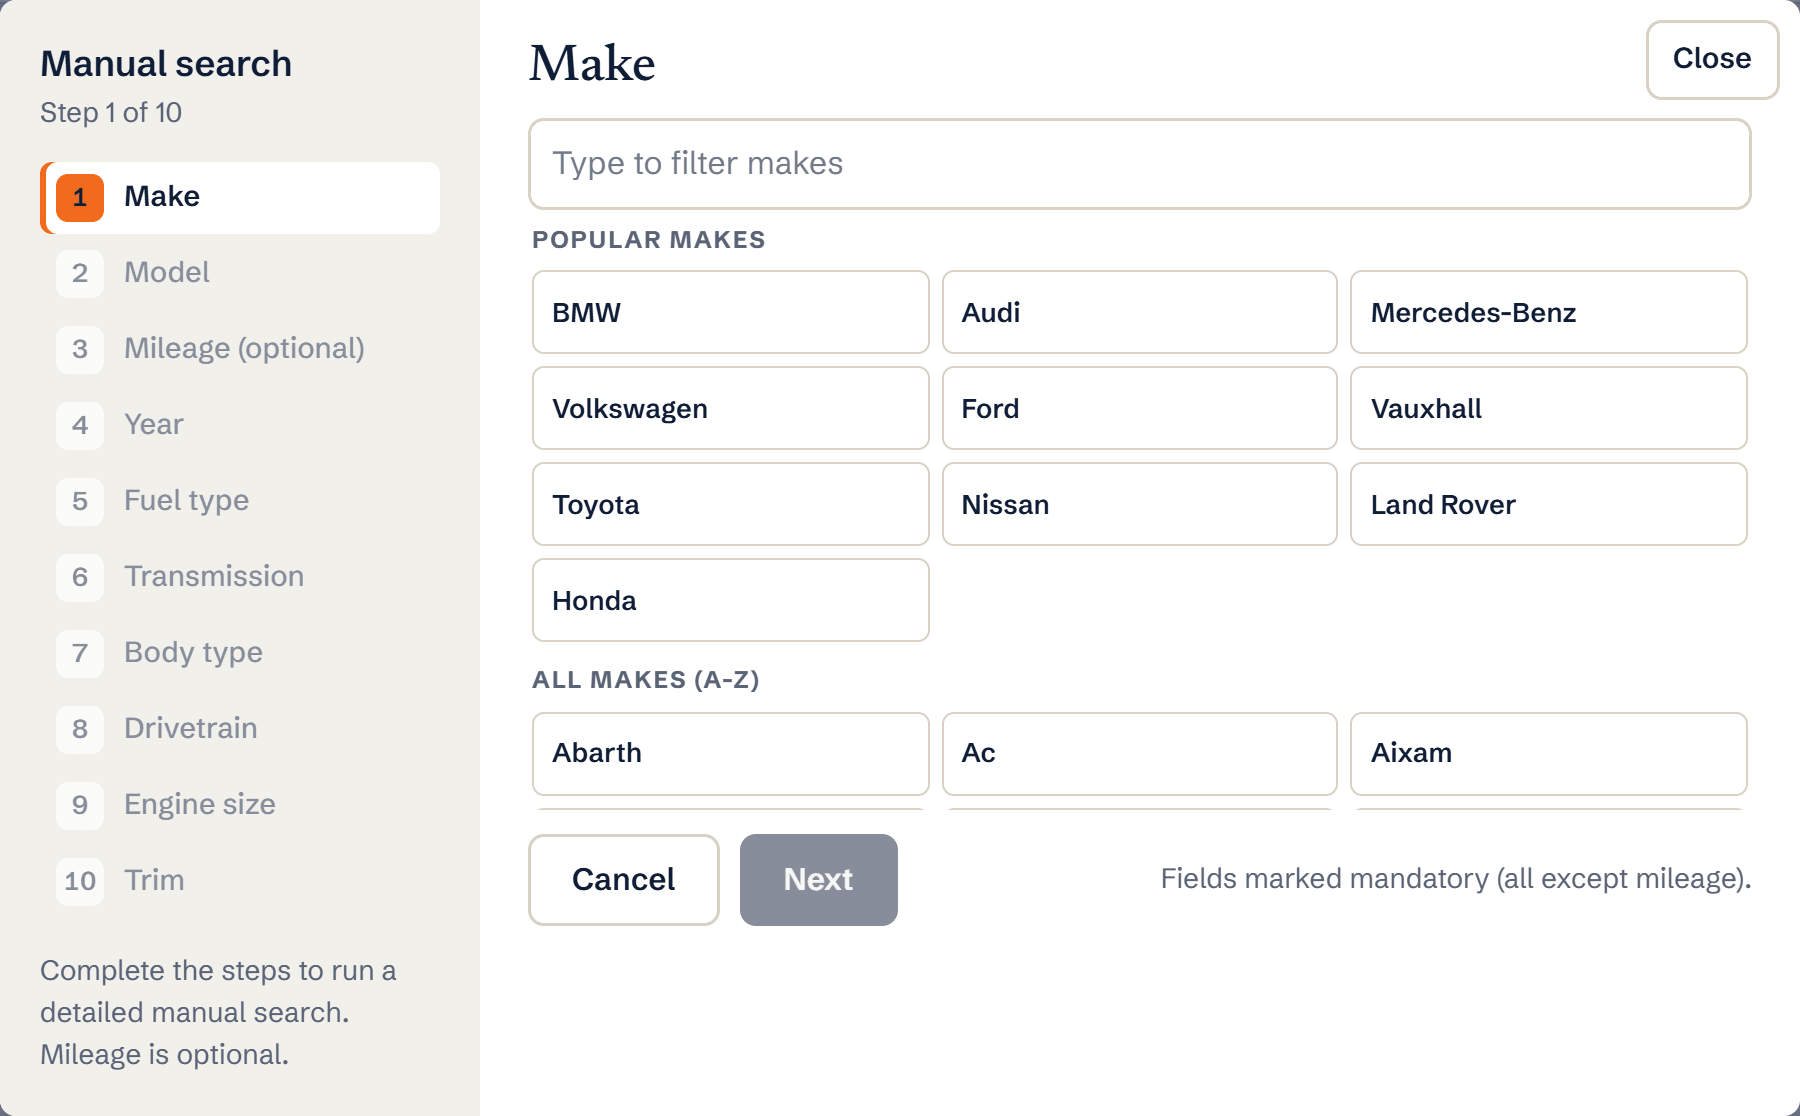Screen dimensions: 1800x1116
Task: Select Nissan make
Action: coord(1140,504)
